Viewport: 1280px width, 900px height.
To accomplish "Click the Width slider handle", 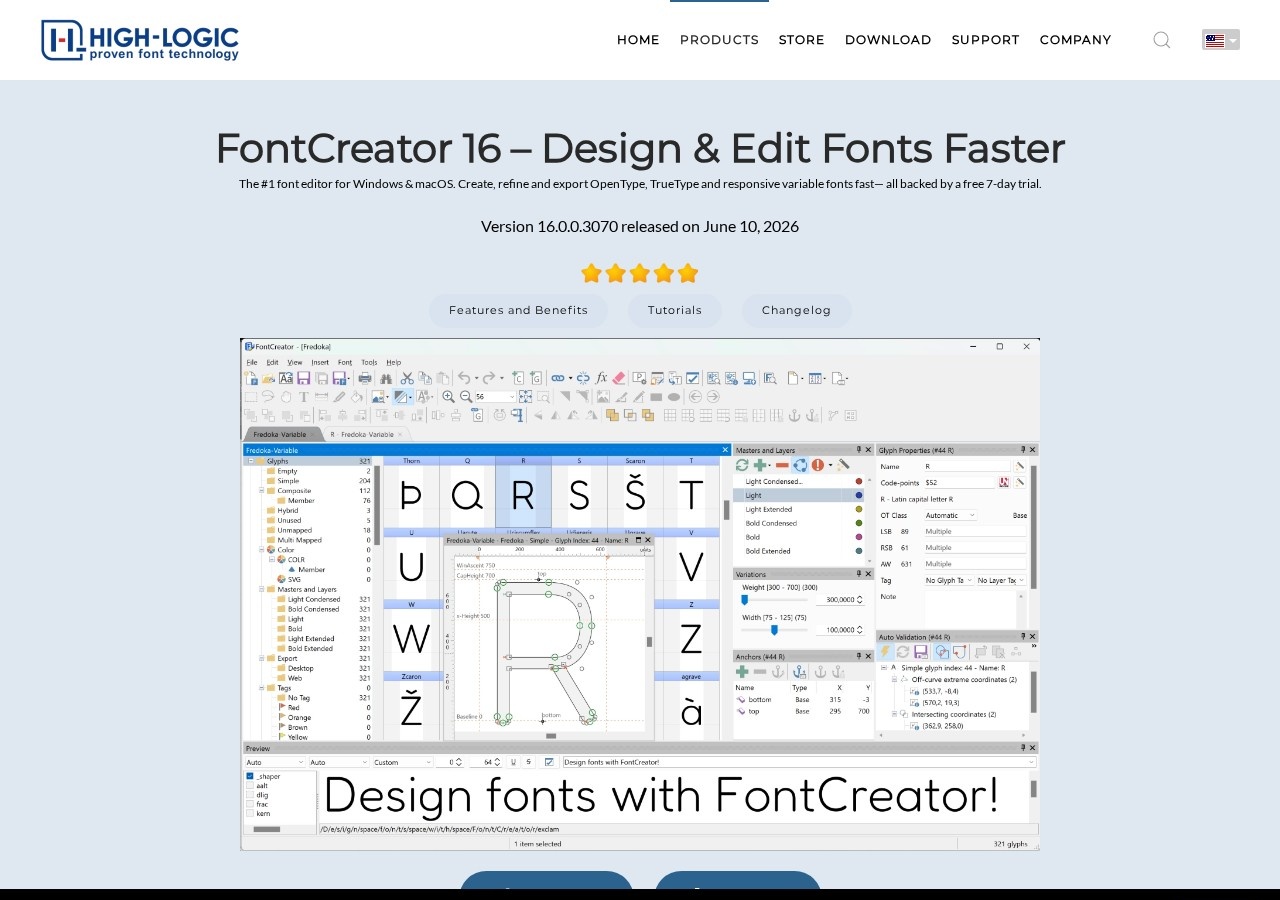I will coord(774,630).
